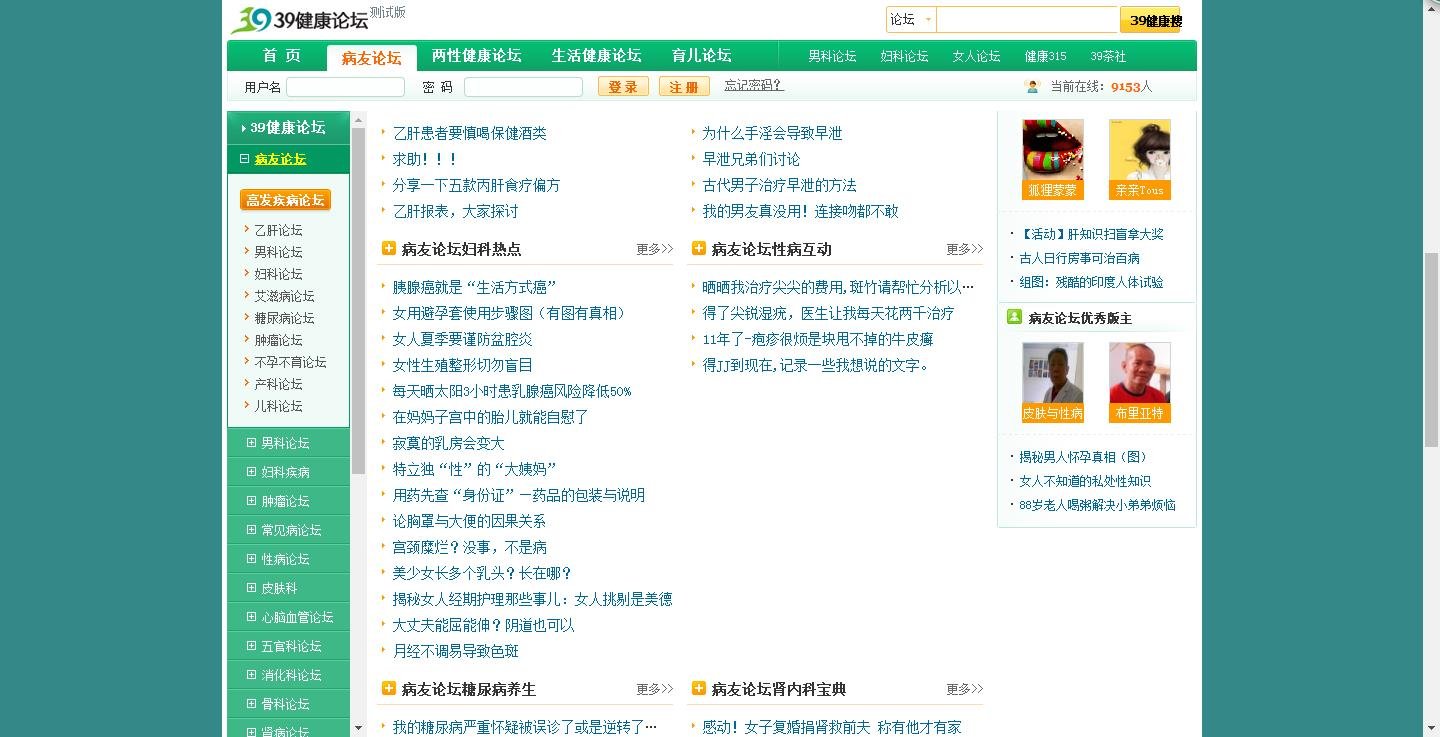1440x737 pixels.
Task: Click green user icon beside 病友论坛优秀版主
Action: coord(1014,317)
